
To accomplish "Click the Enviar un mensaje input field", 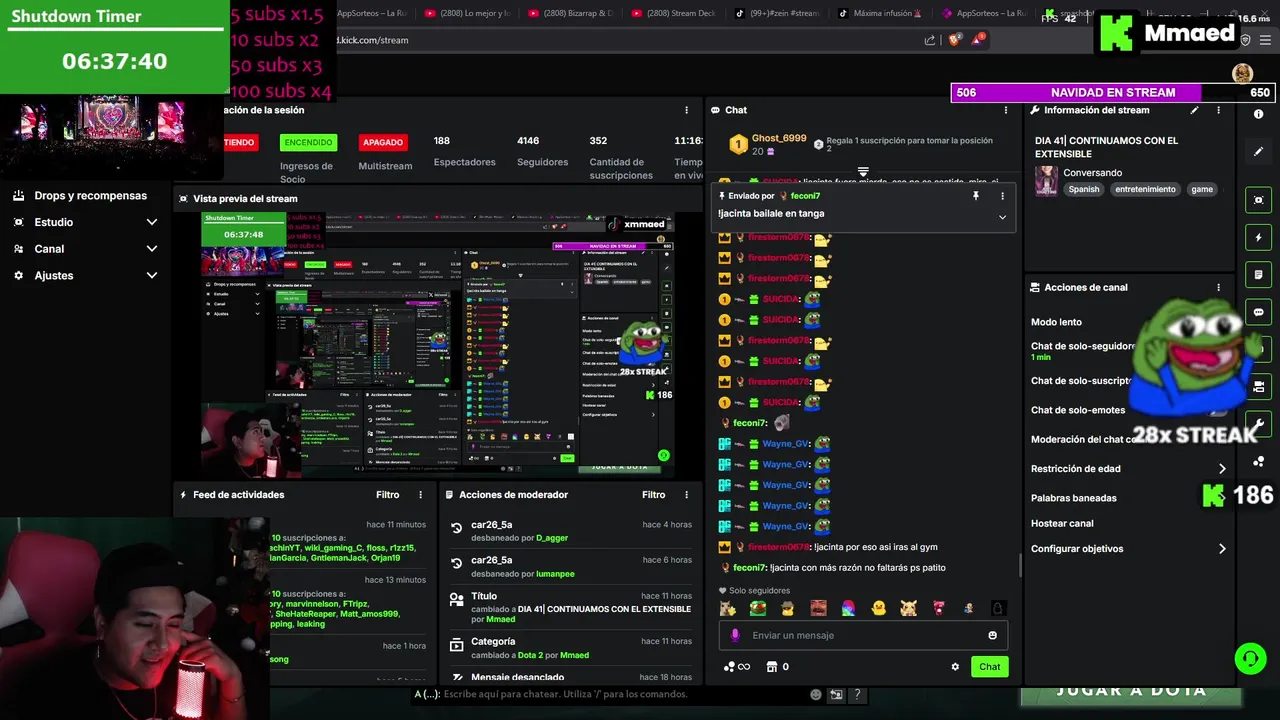I will [862, 635].
